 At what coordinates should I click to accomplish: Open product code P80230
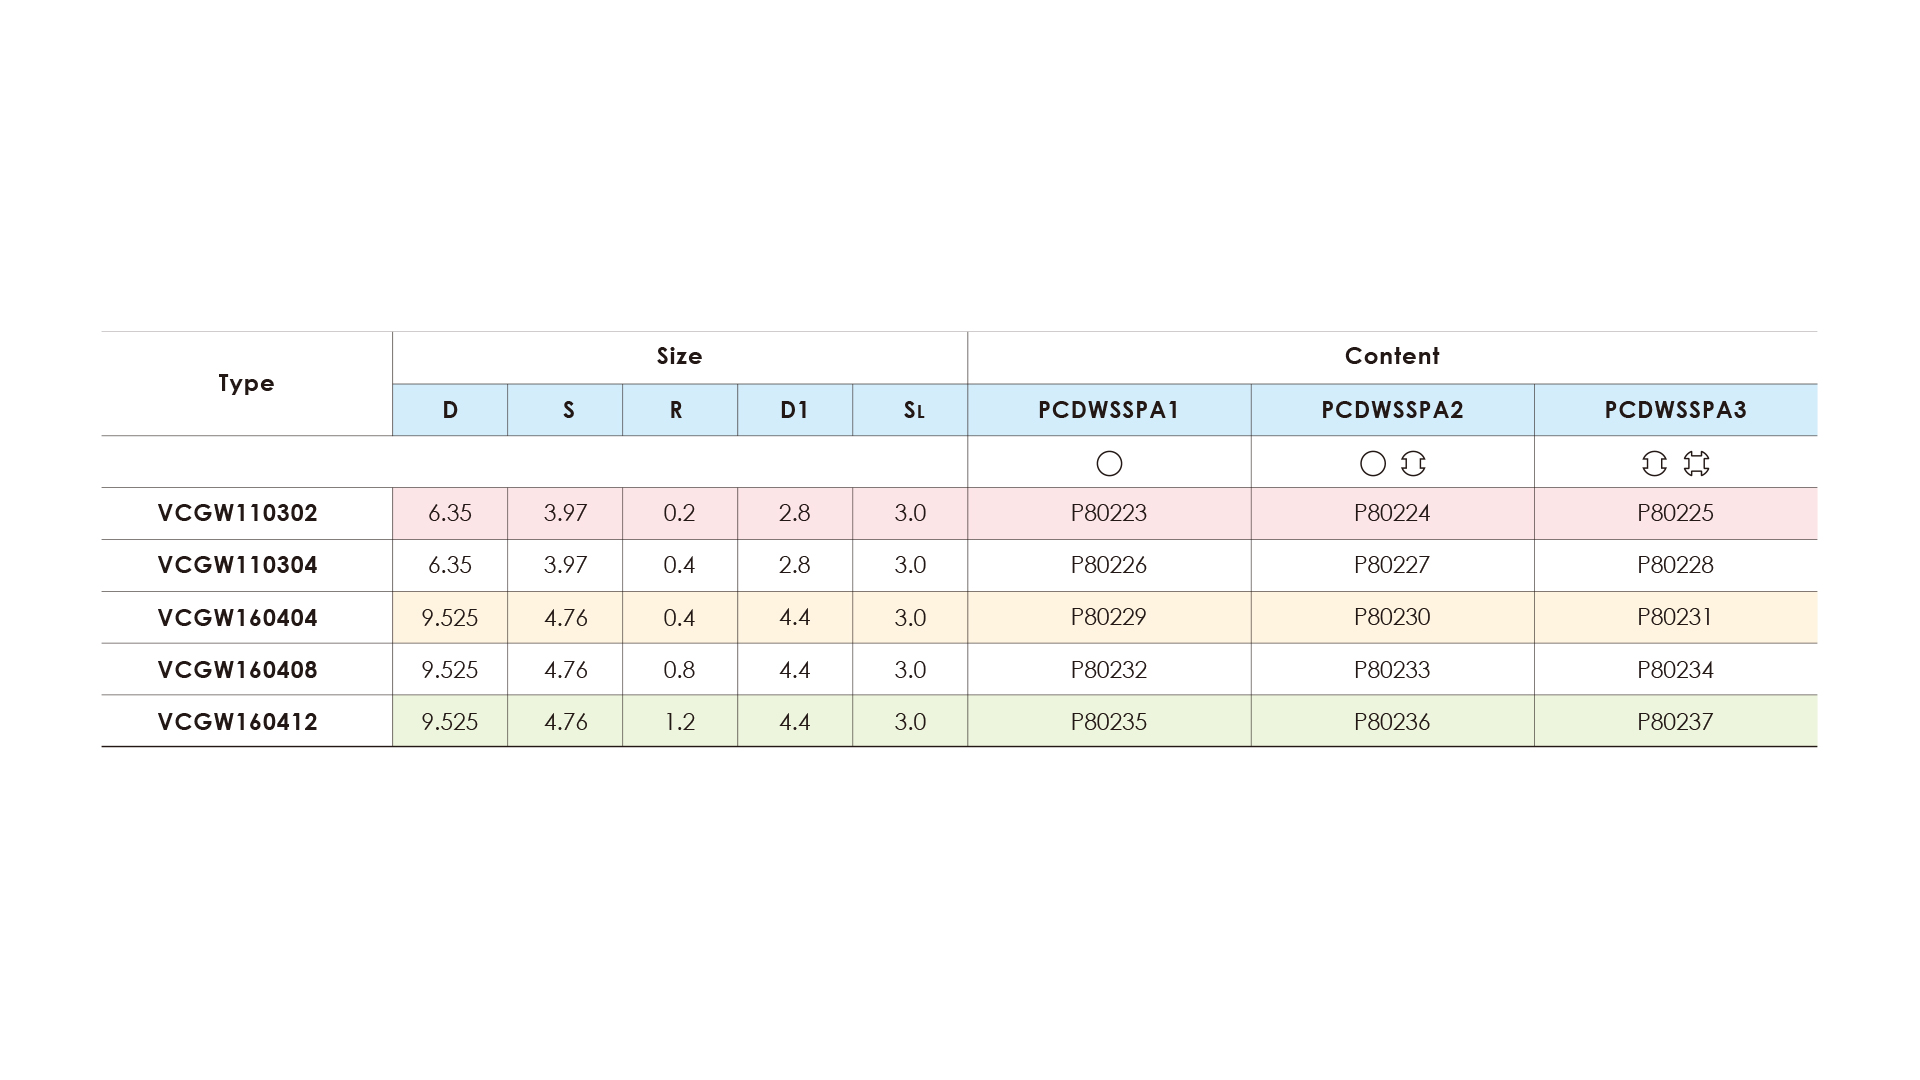[1392, 617]
